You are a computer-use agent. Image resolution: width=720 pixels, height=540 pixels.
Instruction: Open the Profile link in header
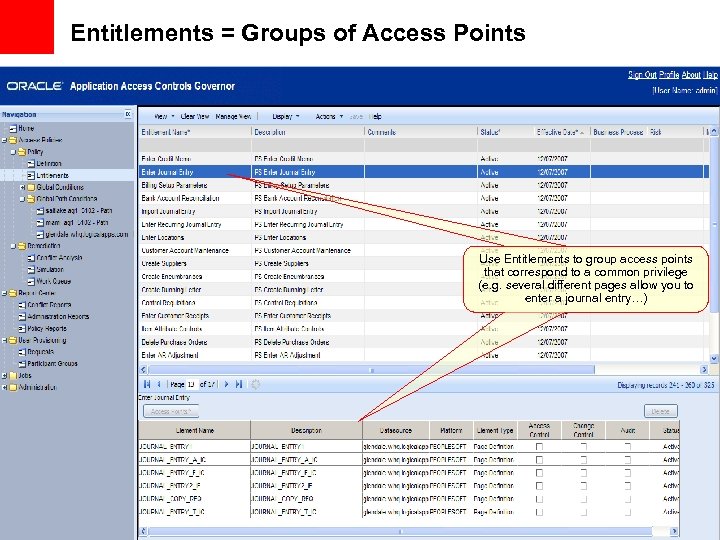pos(669,75)
